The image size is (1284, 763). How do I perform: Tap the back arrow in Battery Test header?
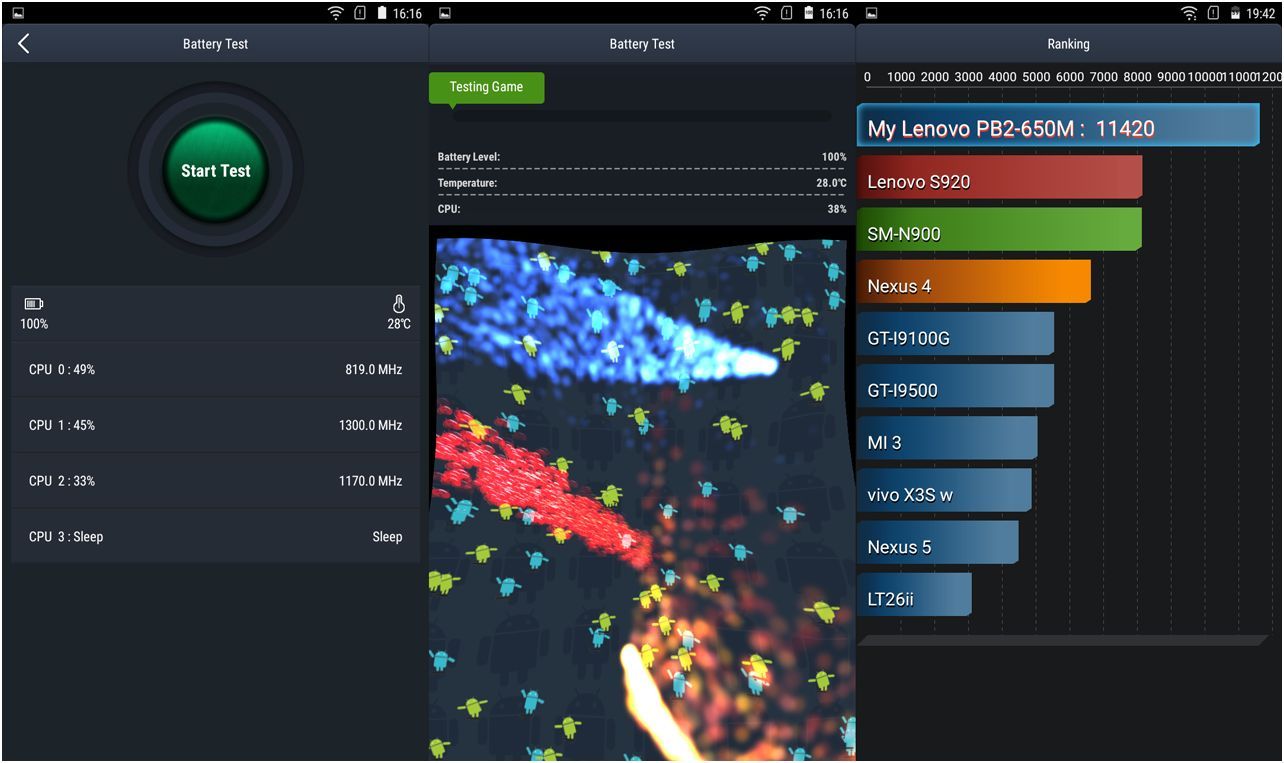click(24, 44)
